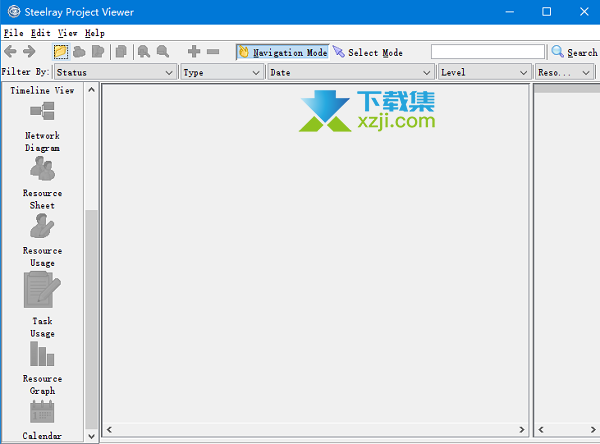This screenshot has height=444, width=600.
Task: Click the Steelray app icon in title bar
Action: (14, 12)
